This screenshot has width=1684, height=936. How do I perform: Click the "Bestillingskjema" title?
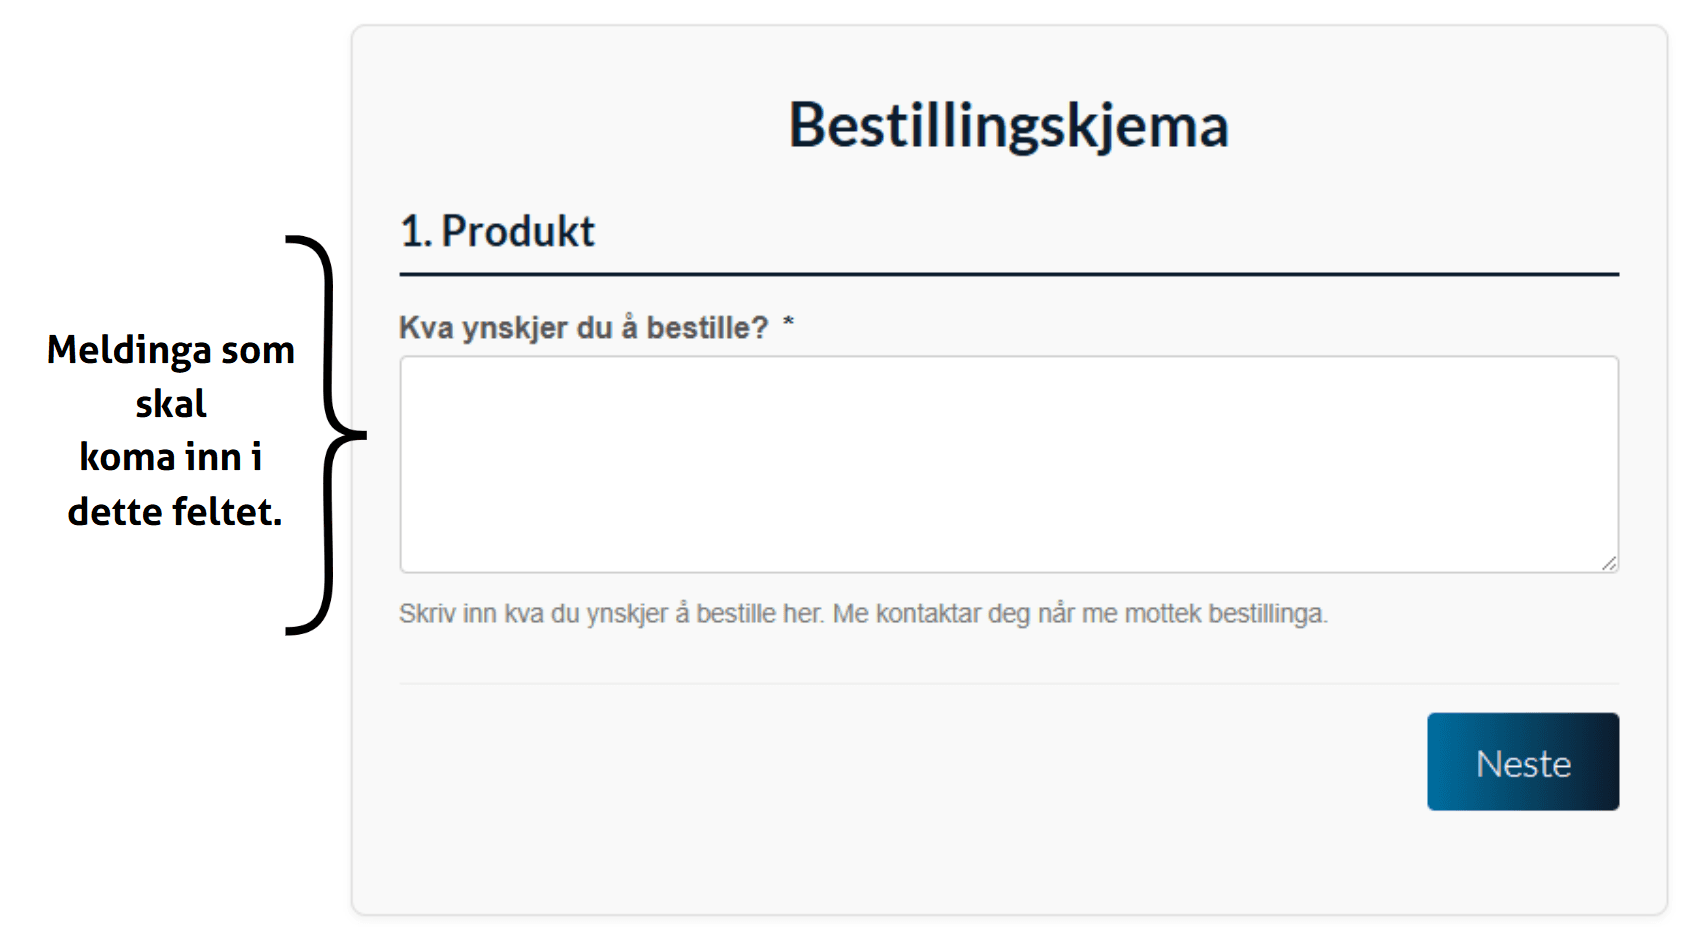[x=1008, y=126]
